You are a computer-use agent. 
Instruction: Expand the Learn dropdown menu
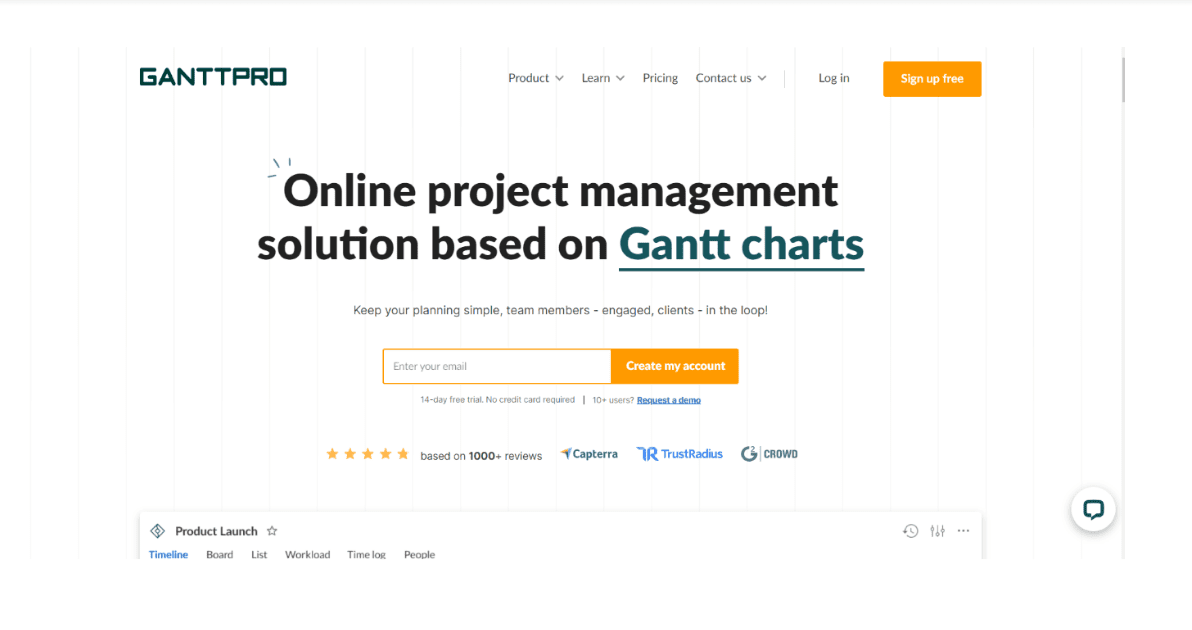(603, 78)
